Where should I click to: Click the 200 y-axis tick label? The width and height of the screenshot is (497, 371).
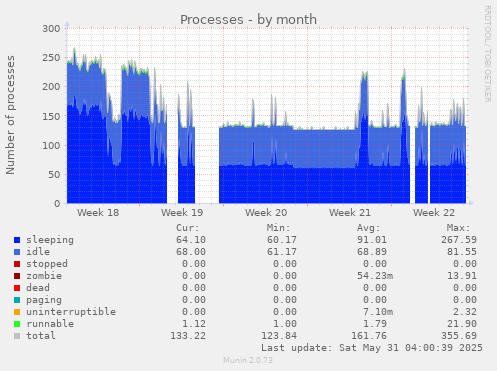pos(51,87)
